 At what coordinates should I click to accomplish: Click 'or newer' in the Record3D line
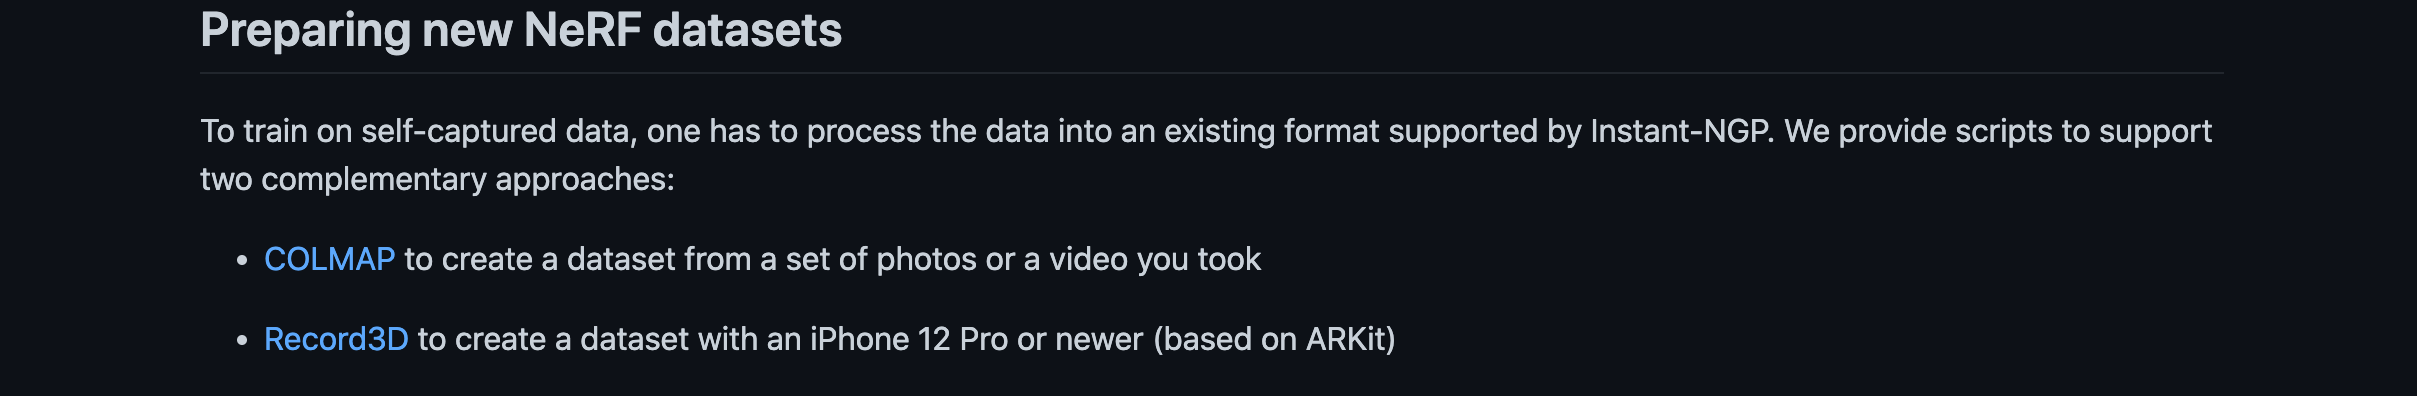1080,339
